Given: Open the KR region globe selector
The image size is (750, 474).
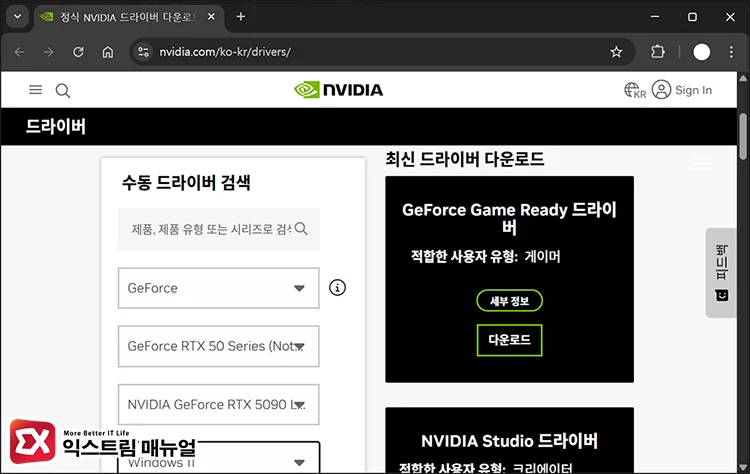Looking at the screenshot, I should pos(635,90).
